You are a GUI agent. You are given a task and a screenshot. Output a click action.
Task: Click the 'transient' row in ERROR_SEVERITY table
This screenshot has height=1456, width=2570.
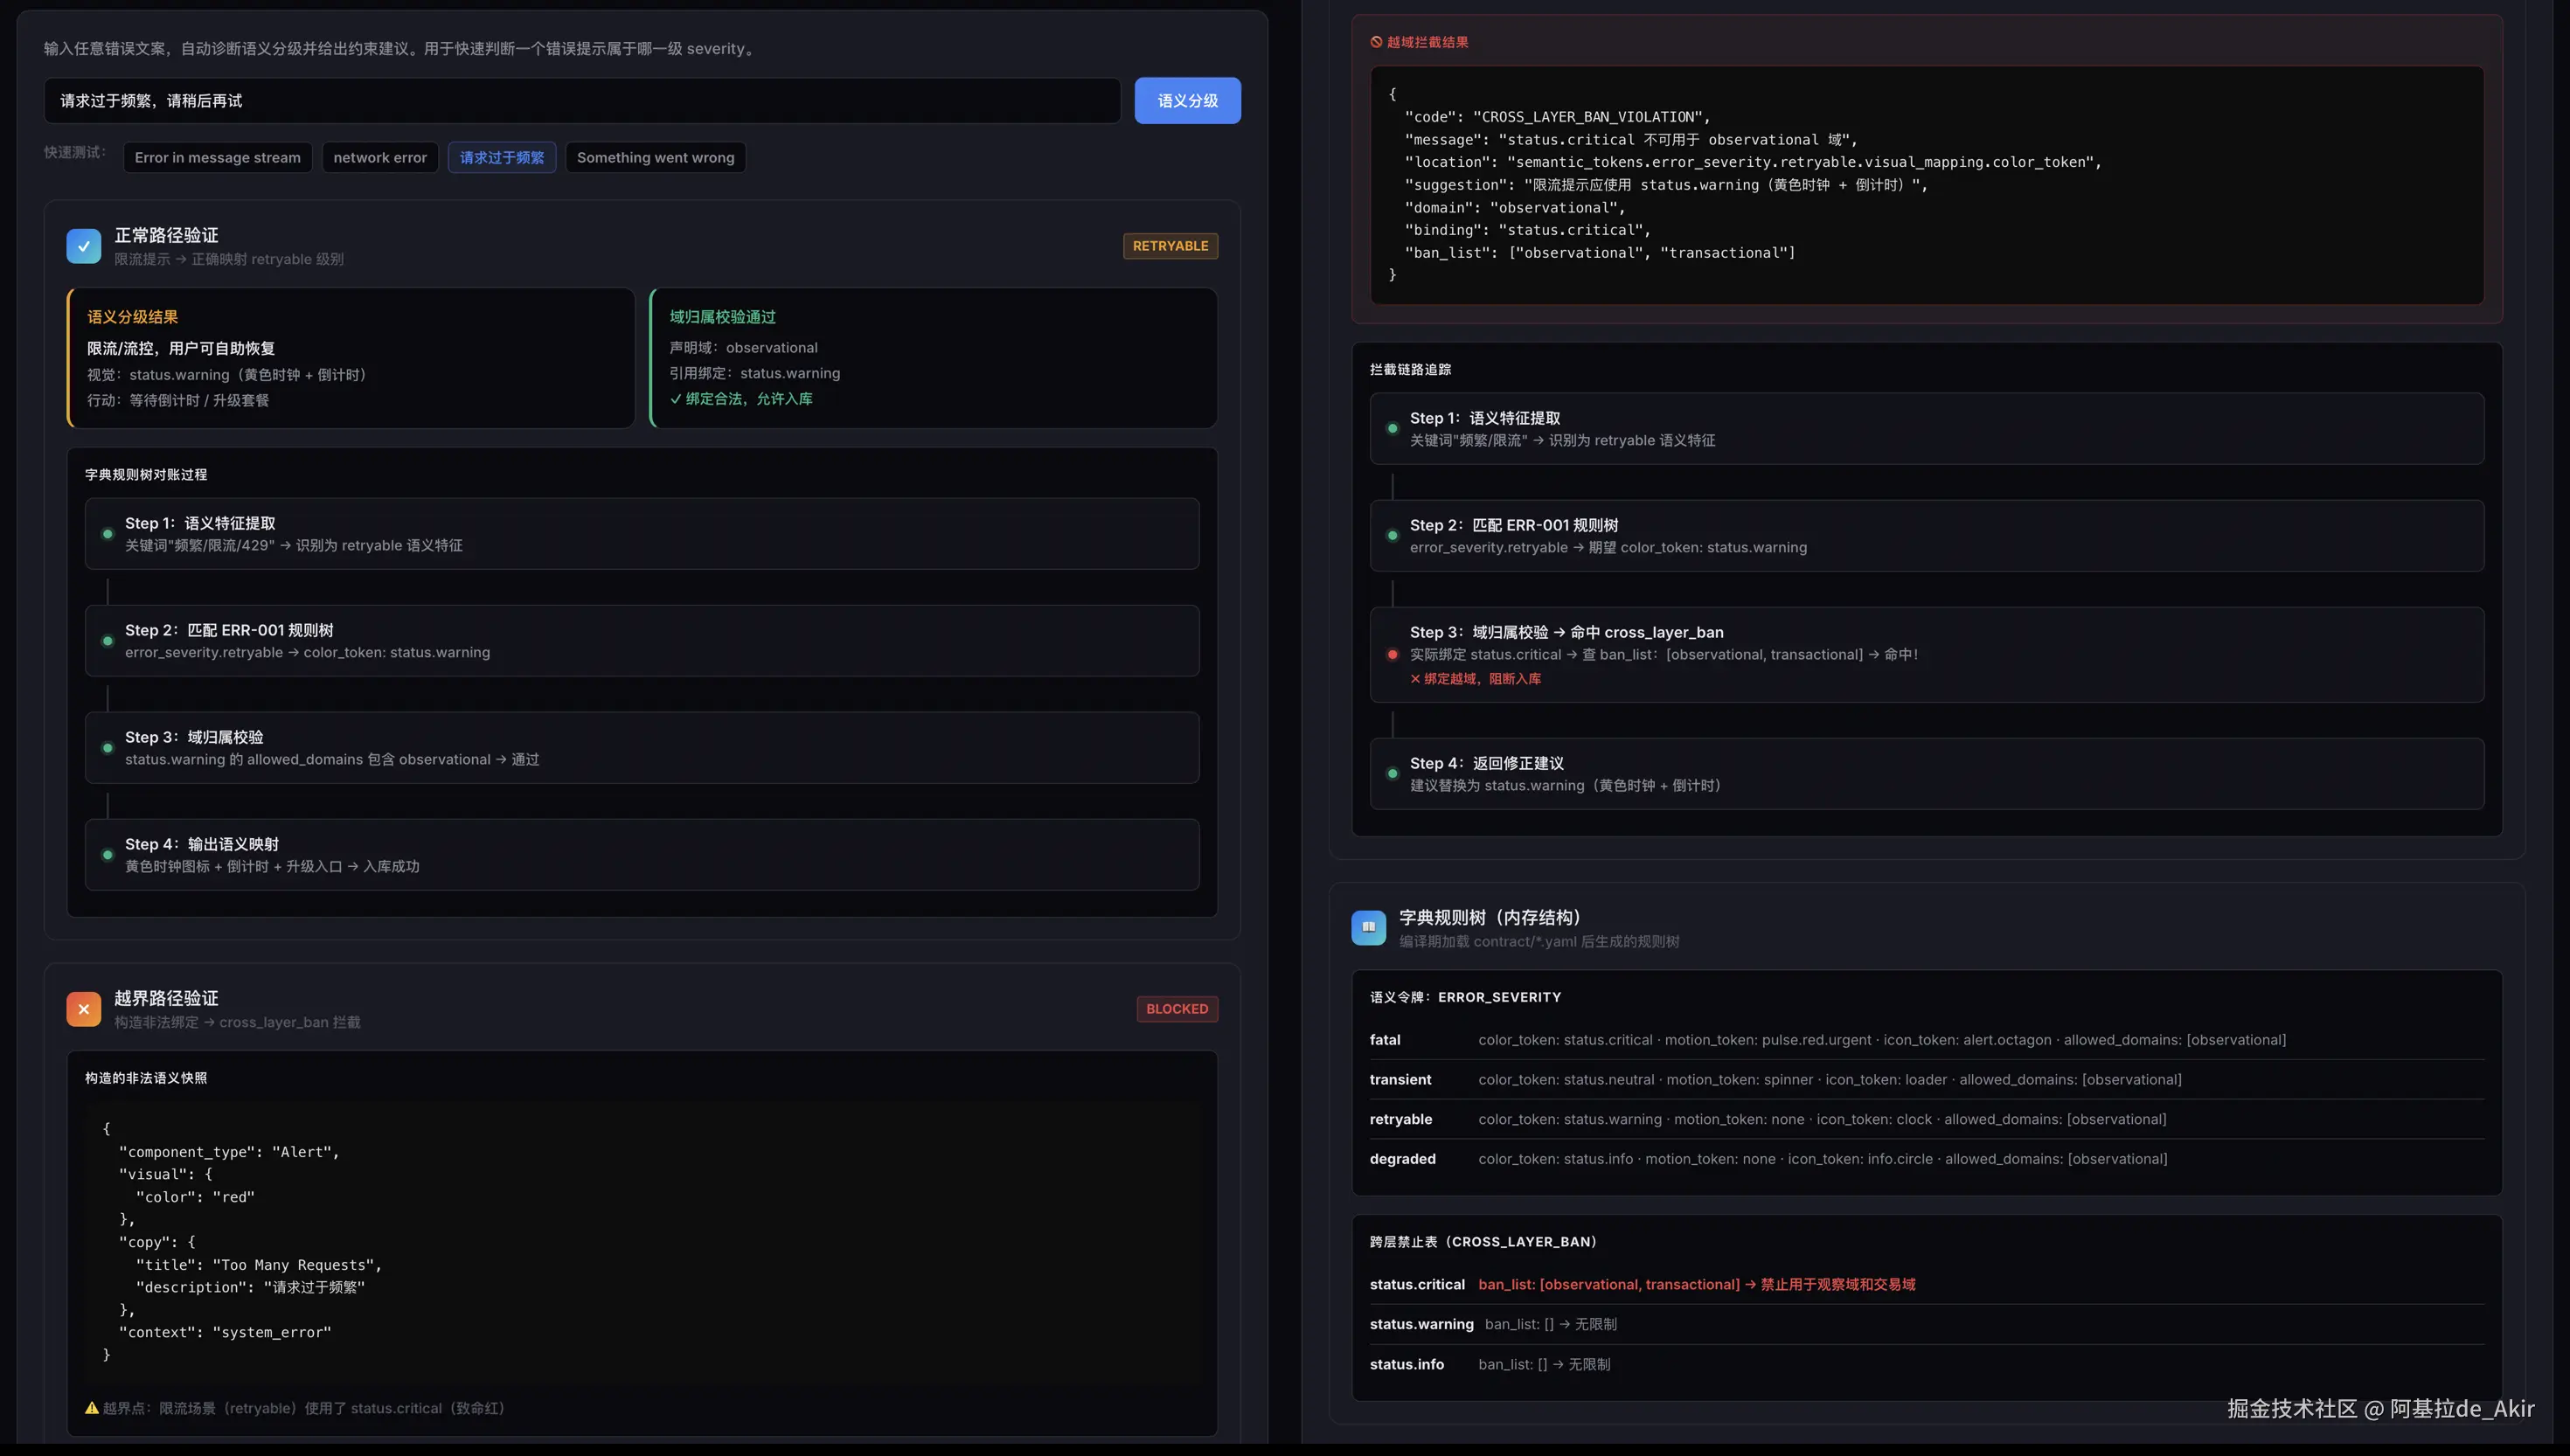coord(1927,1080)
